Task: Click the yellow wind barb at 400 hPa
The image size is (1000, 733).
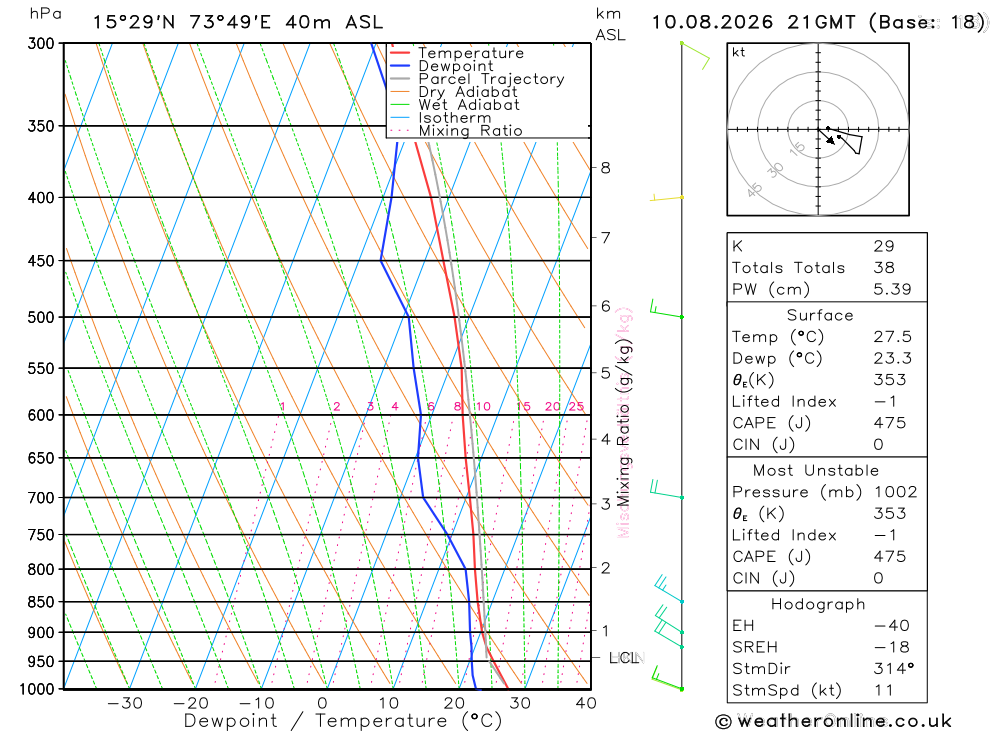Action: [666, 198]
